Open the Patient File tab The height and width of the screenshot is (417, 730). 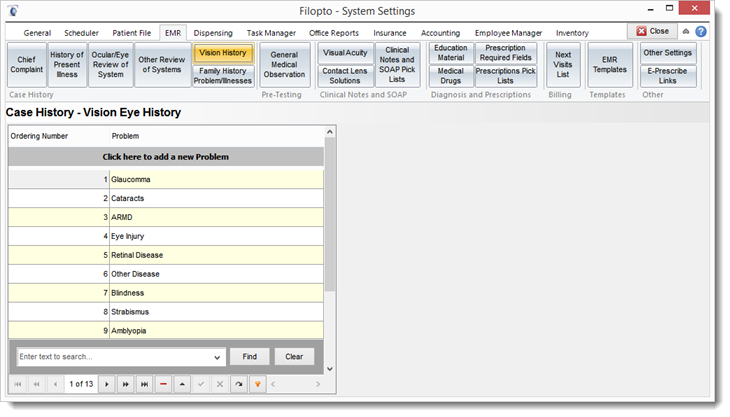point(132,33)
